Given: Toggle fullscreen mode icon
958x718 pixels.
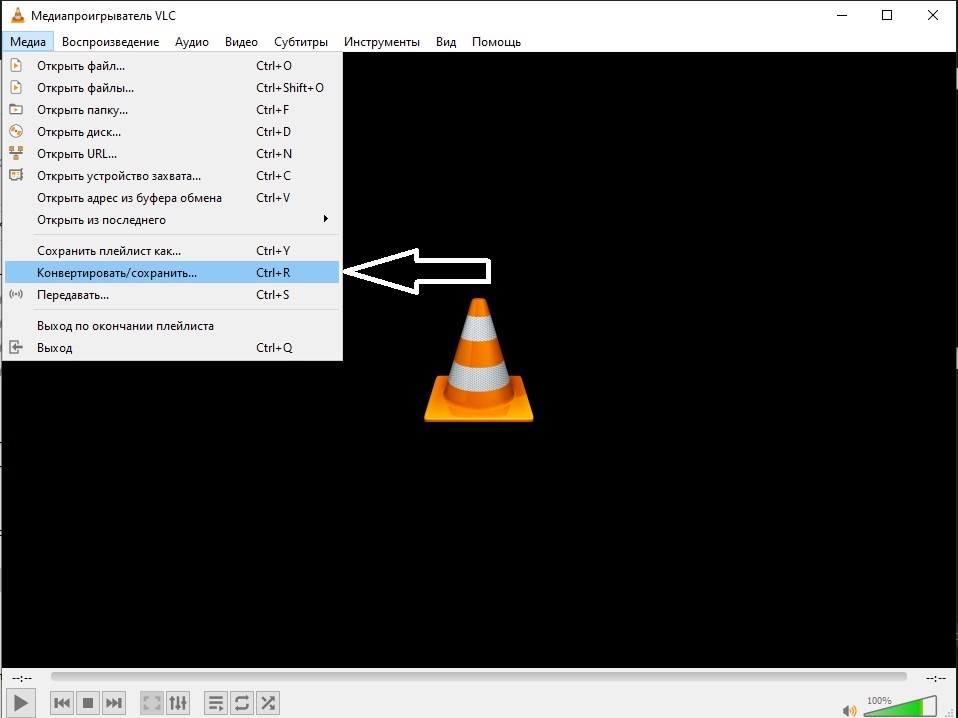Looking at the screenshot, I should pyautogui.click(x=152, y=703).
